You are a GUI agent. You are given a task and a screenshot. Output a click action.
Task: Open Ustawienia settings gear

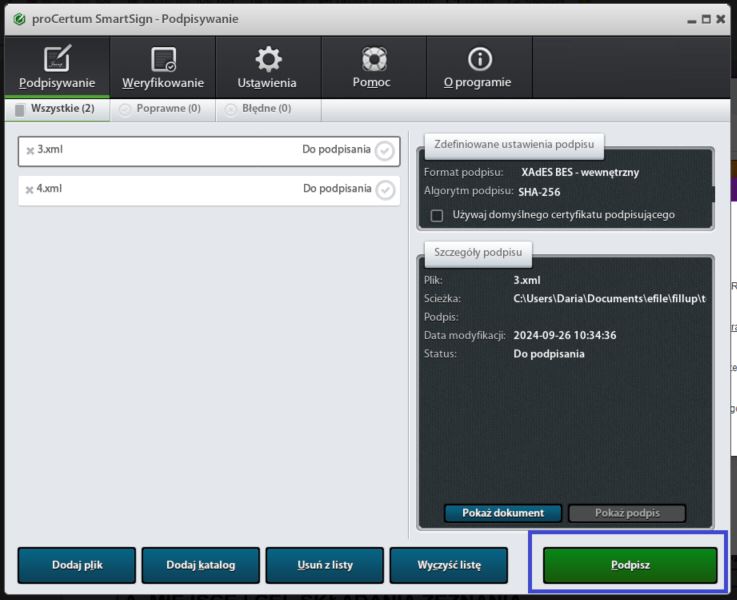(268, 67)
